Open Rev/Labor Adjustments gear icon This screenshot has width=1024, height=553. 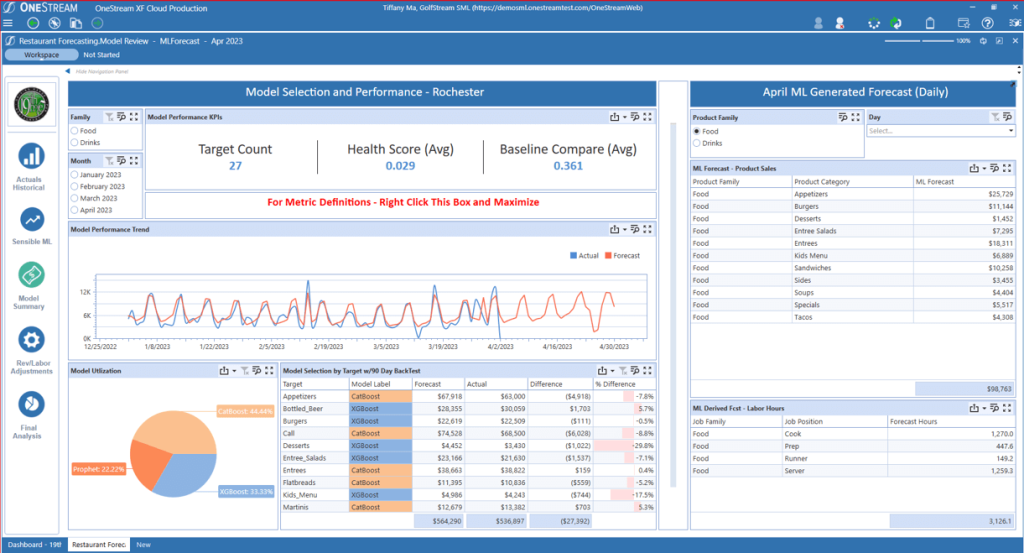pos(31,340)
